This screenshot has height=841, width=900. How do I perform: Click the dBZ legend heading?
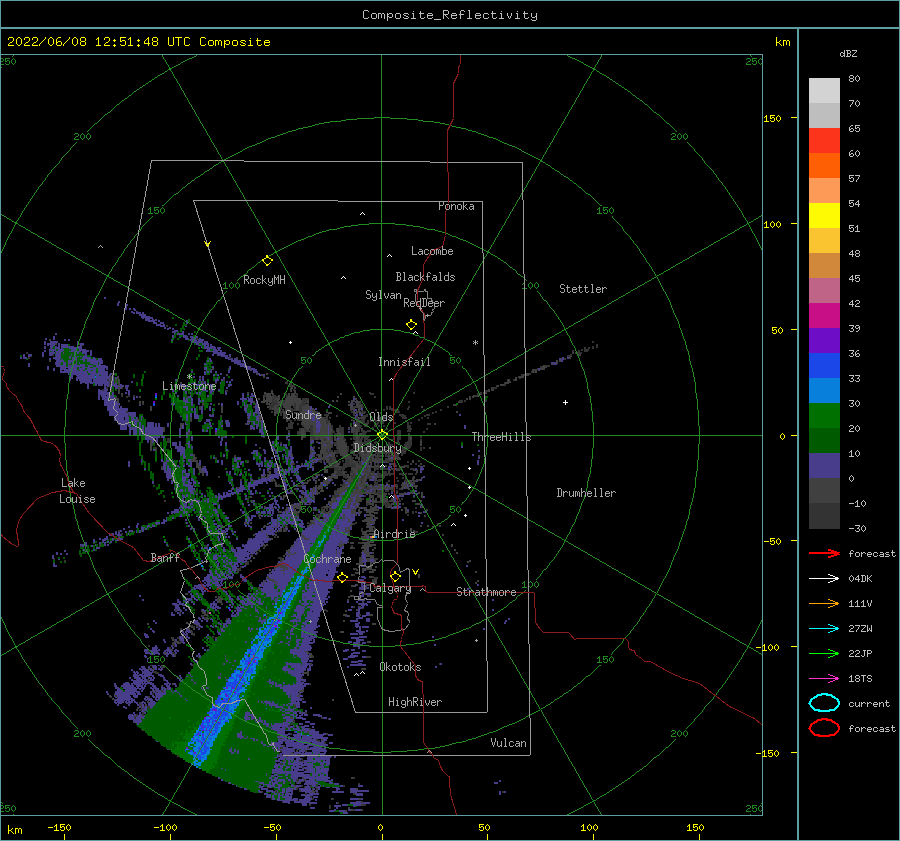click(x=848, y=53)
